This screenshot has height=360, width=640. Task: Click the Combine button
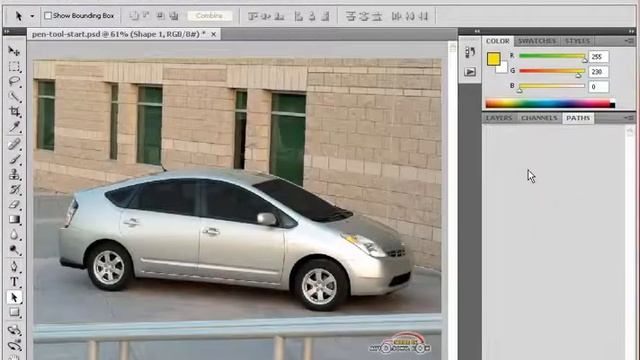[x=209, y=16]
